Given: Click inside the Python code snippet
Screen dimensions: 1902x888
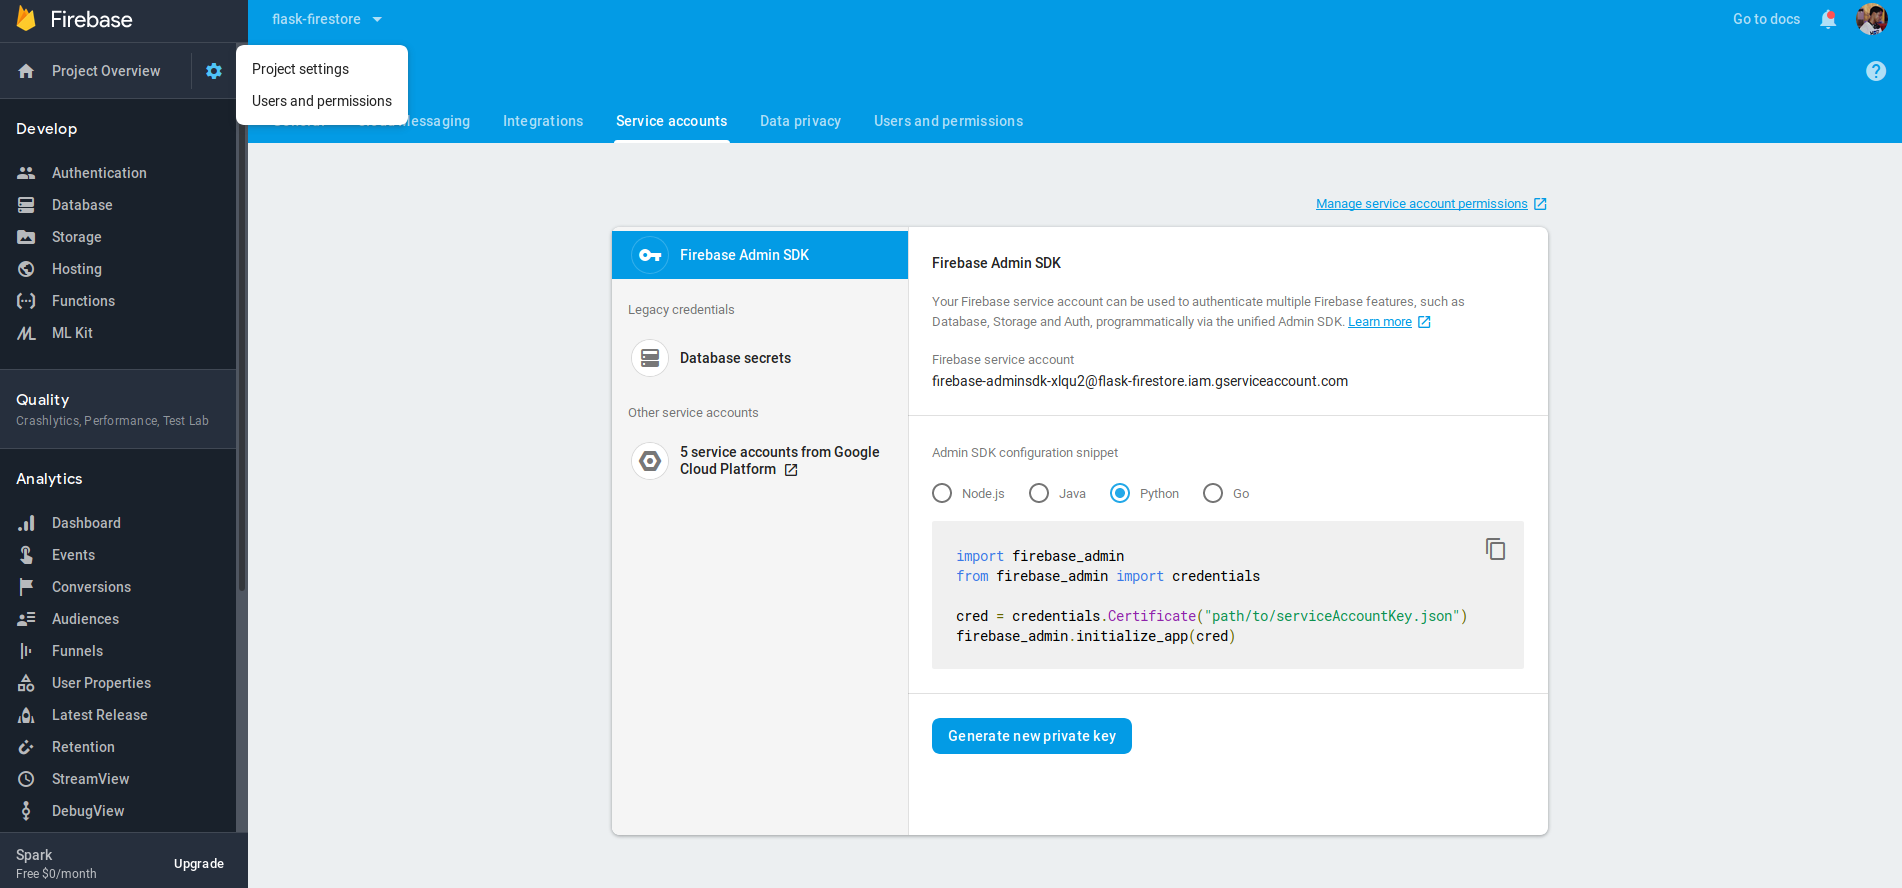Looking at the screenshot, I should pyautogui.click(x=1228, y=595).
